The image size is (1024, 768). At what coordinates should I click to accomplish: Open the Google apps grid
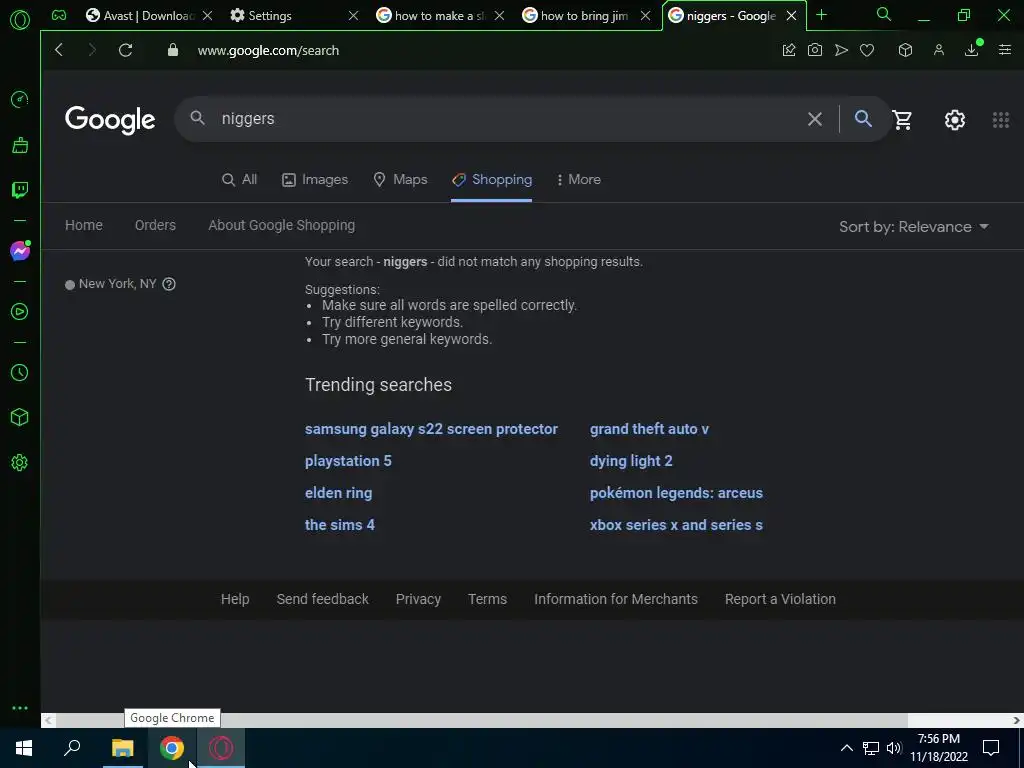click(x=1000, y=120)
